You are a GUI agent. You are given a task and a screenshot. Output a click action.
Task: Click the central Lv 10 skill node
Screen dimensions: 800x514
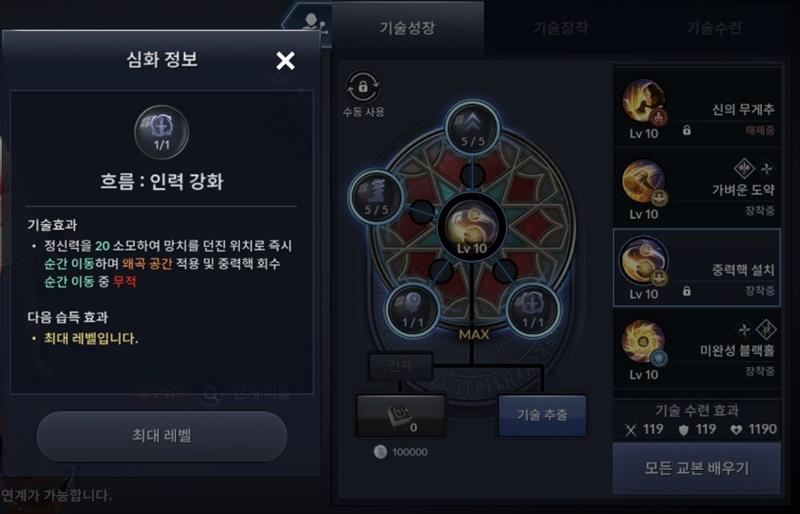(472, 228)
